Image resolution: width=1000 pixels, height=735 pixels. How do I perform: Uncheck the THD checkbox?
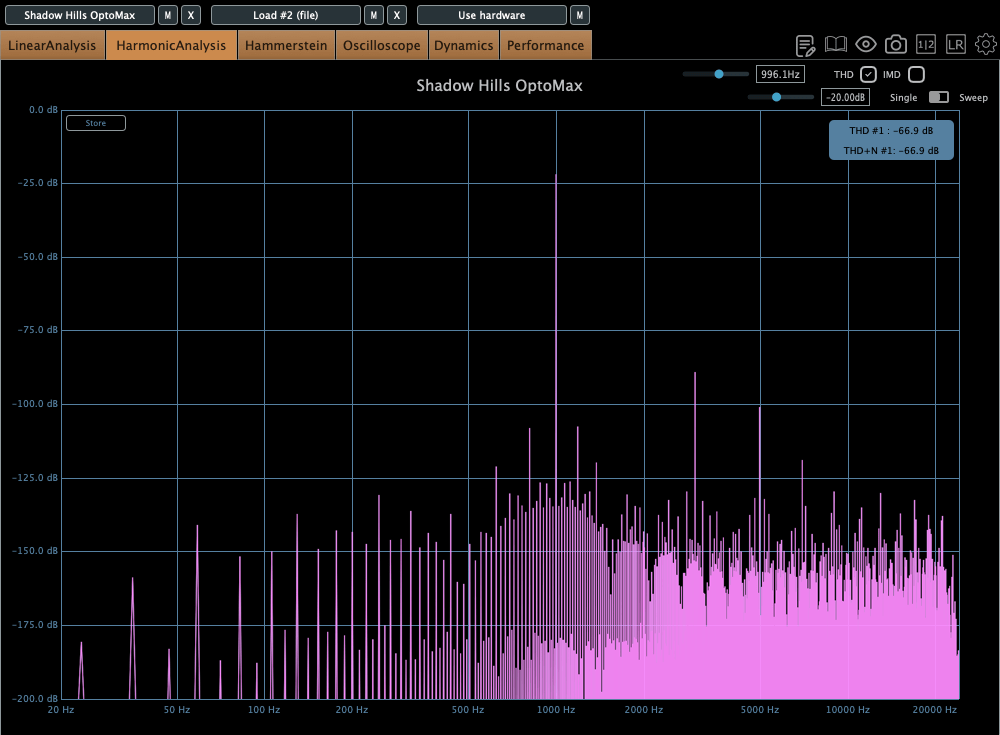click(869, 74)
